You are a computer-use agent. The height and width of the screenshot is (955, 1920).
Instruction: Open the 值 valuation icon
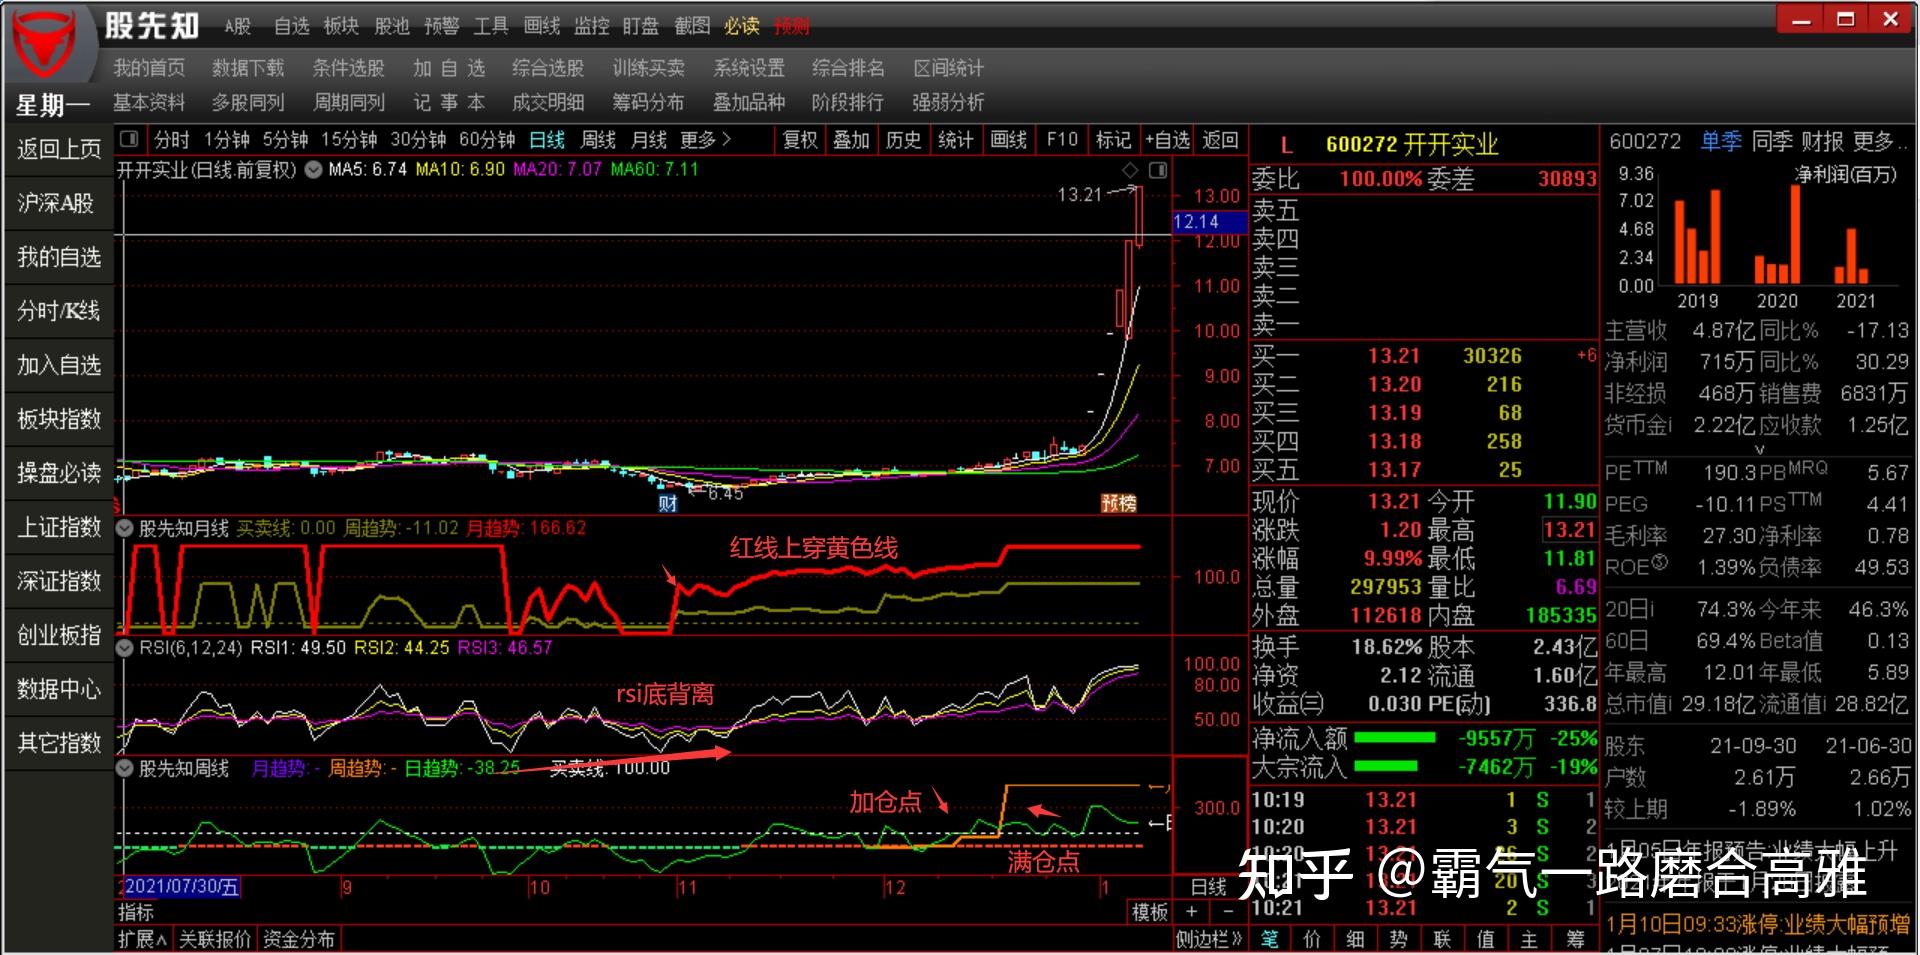click(x=1486, y=939)
